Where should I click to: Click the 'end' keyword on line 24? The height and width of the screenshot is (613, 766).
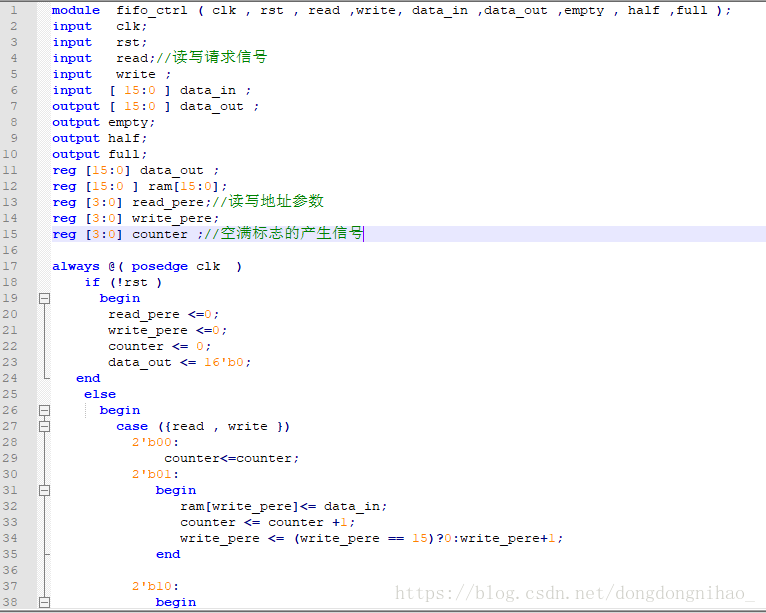(88, 378)
